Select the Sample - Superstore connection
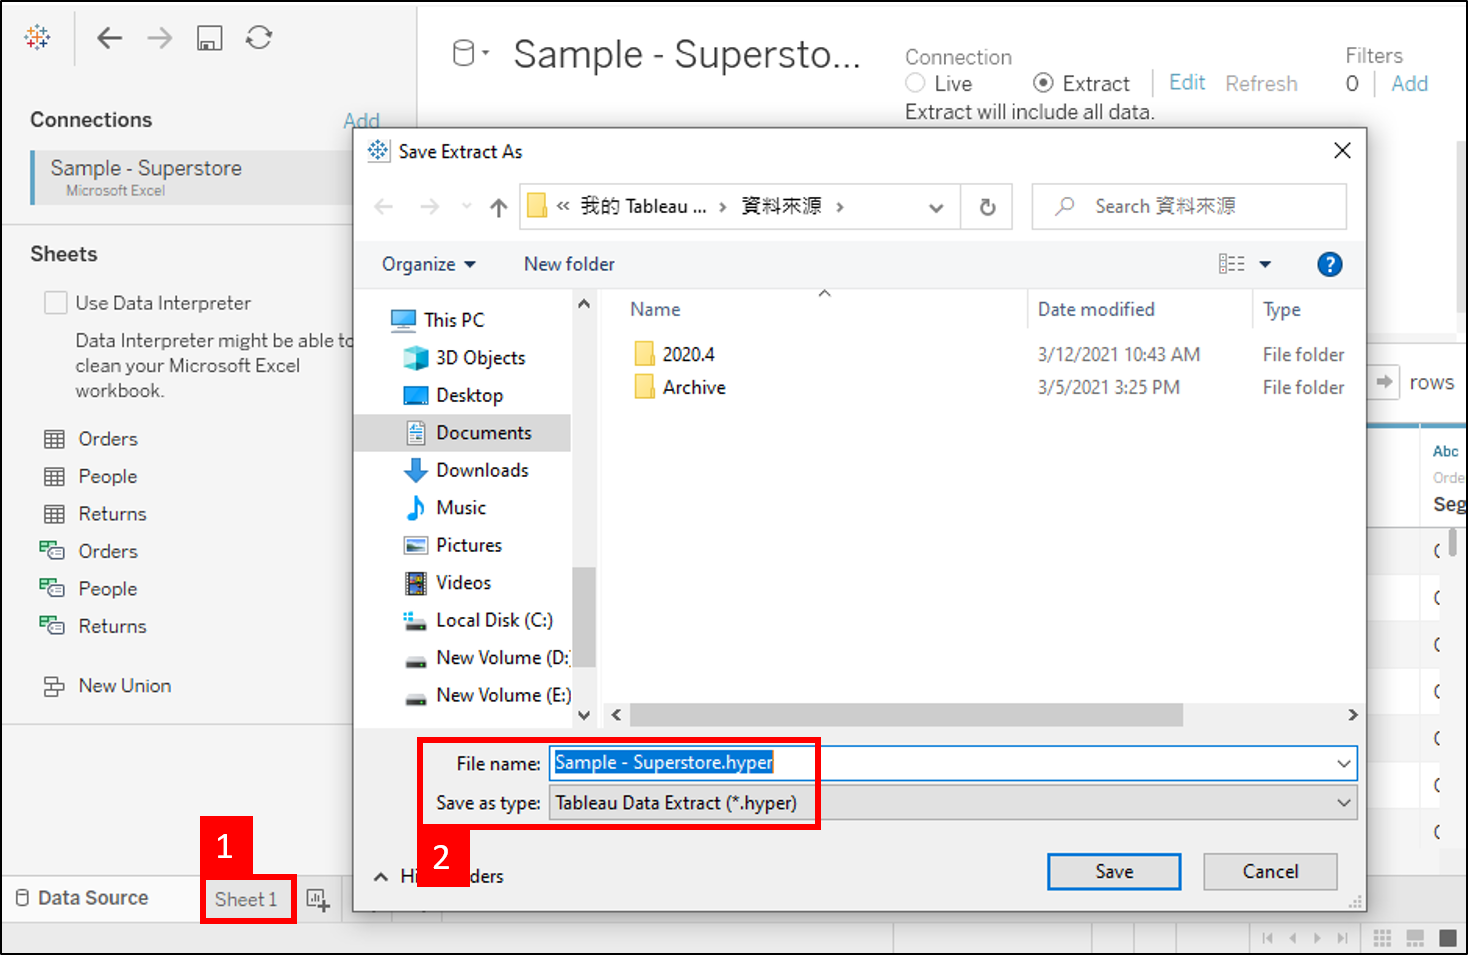Image resolution: width=1468 pixels, height=955 pixels. tap(192, 177)
